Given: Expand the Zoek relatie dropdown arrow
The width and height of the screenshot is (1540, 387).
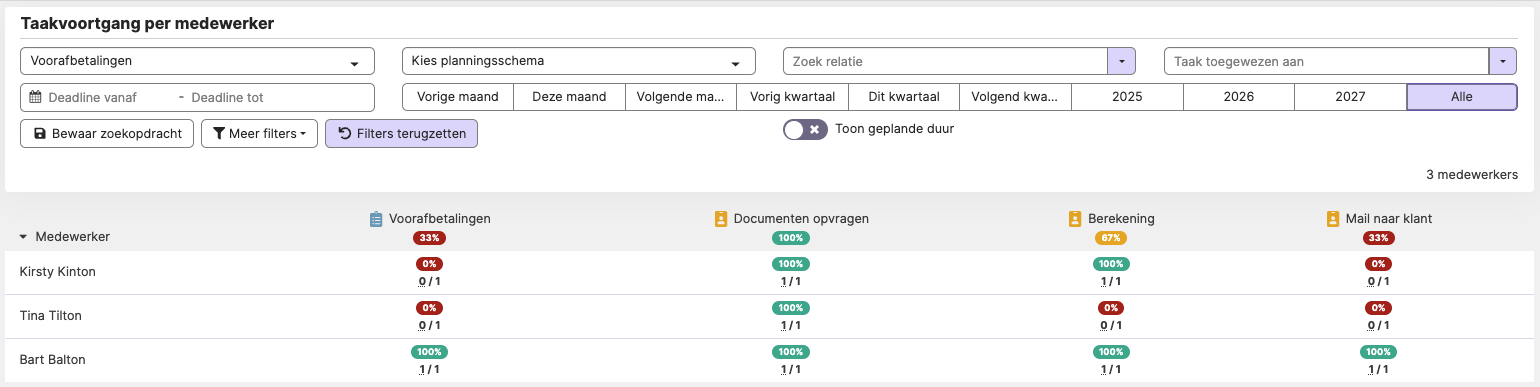Looking at the screenshot, I should pyautogui.click(x=1121, y=61).
